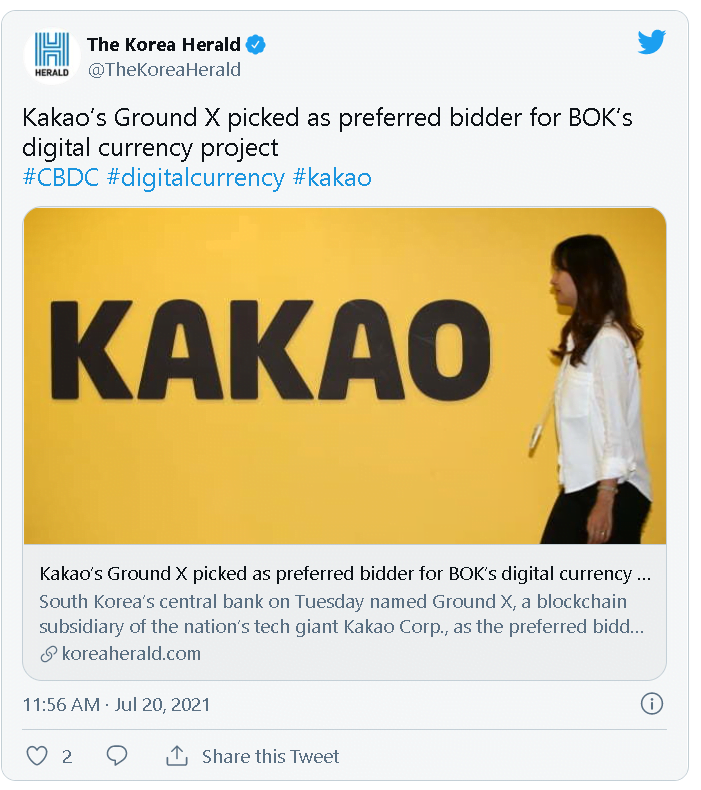Viewport: 701px width, 790px height.
Task: Click the blue verified badge
Action: tap(257, 45)
